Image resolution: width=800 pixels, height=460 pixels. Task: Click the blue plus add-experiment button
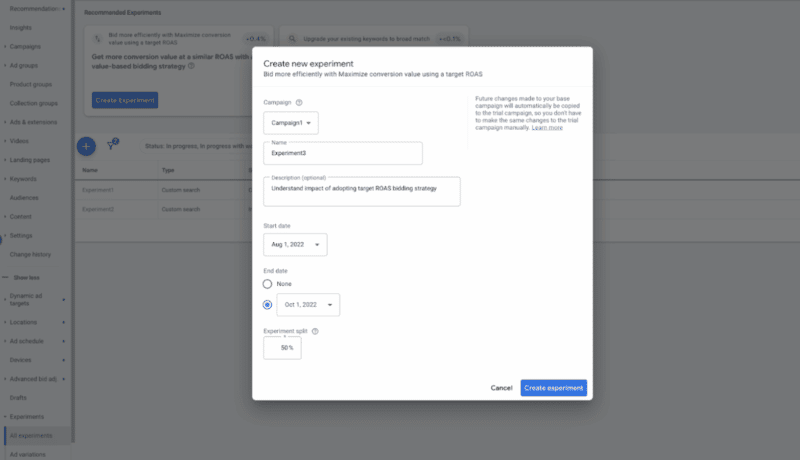(x=87, y=146)
